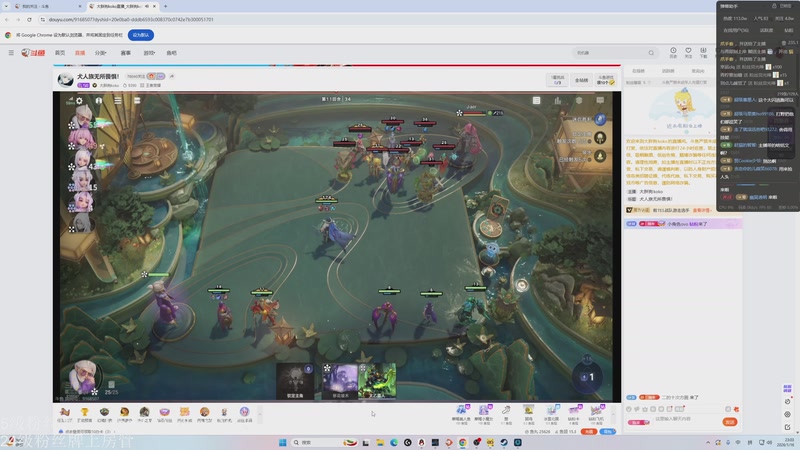Image resolution: width=800 pixels, height=450 pixels.
Task: Click the task progress box showing 0/3
Action: pyautogui.click(x=557, y=80)
